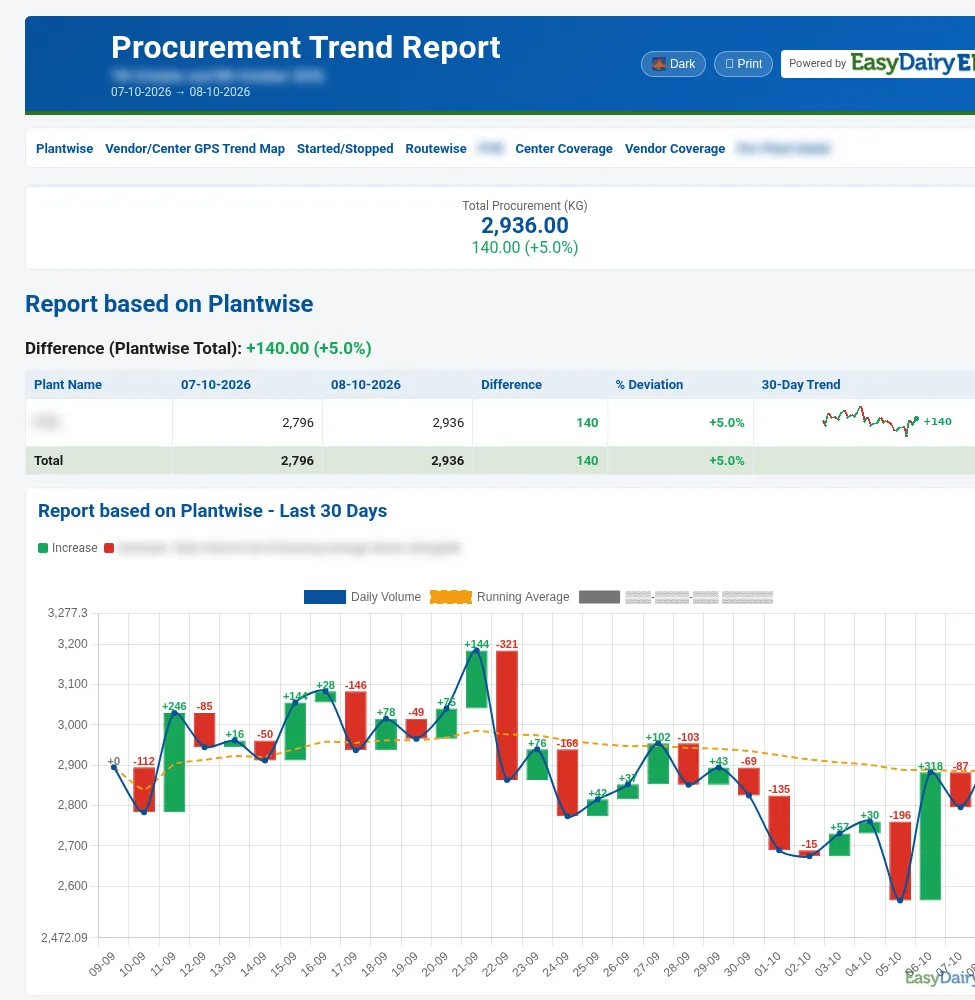
Task: Navigate to Center Coverage link
Action: pos(564,149)
